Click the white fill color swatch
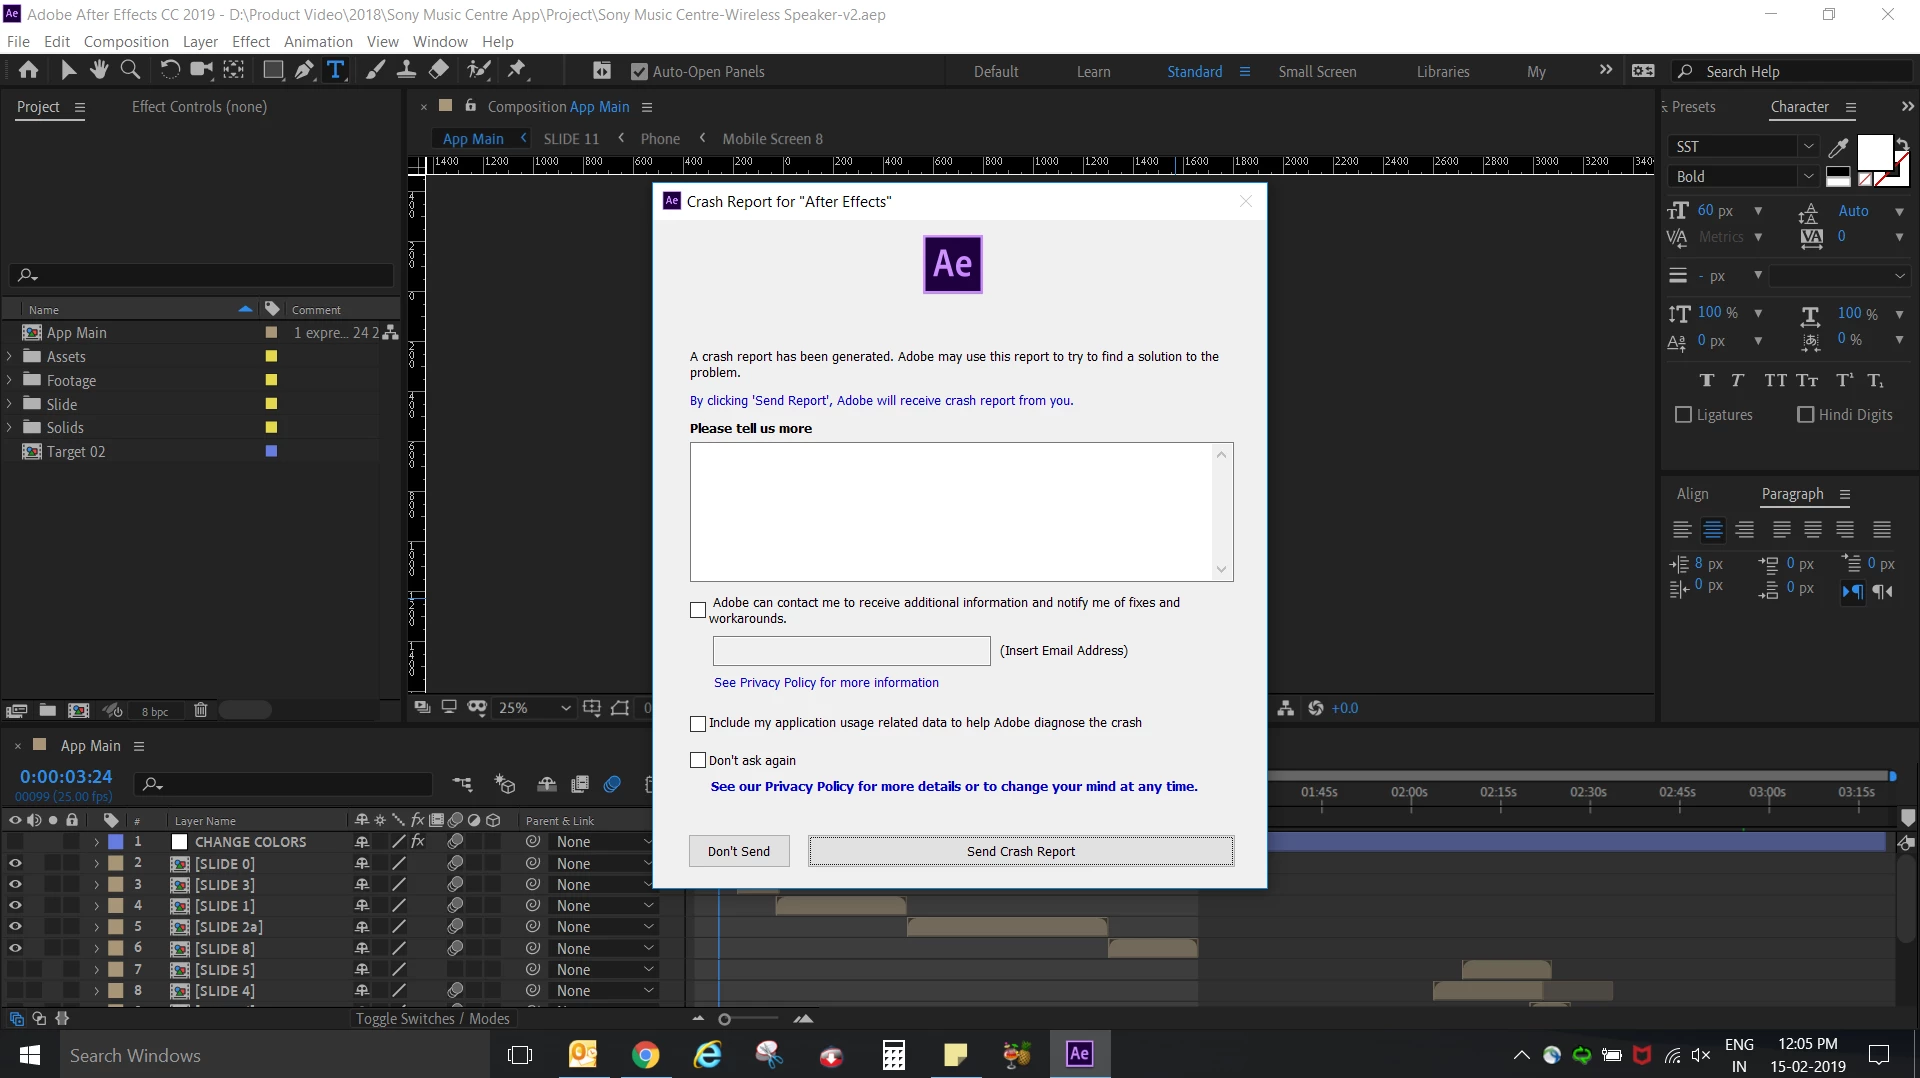Screen dimensions: 1920x1078 [1874, 153]
